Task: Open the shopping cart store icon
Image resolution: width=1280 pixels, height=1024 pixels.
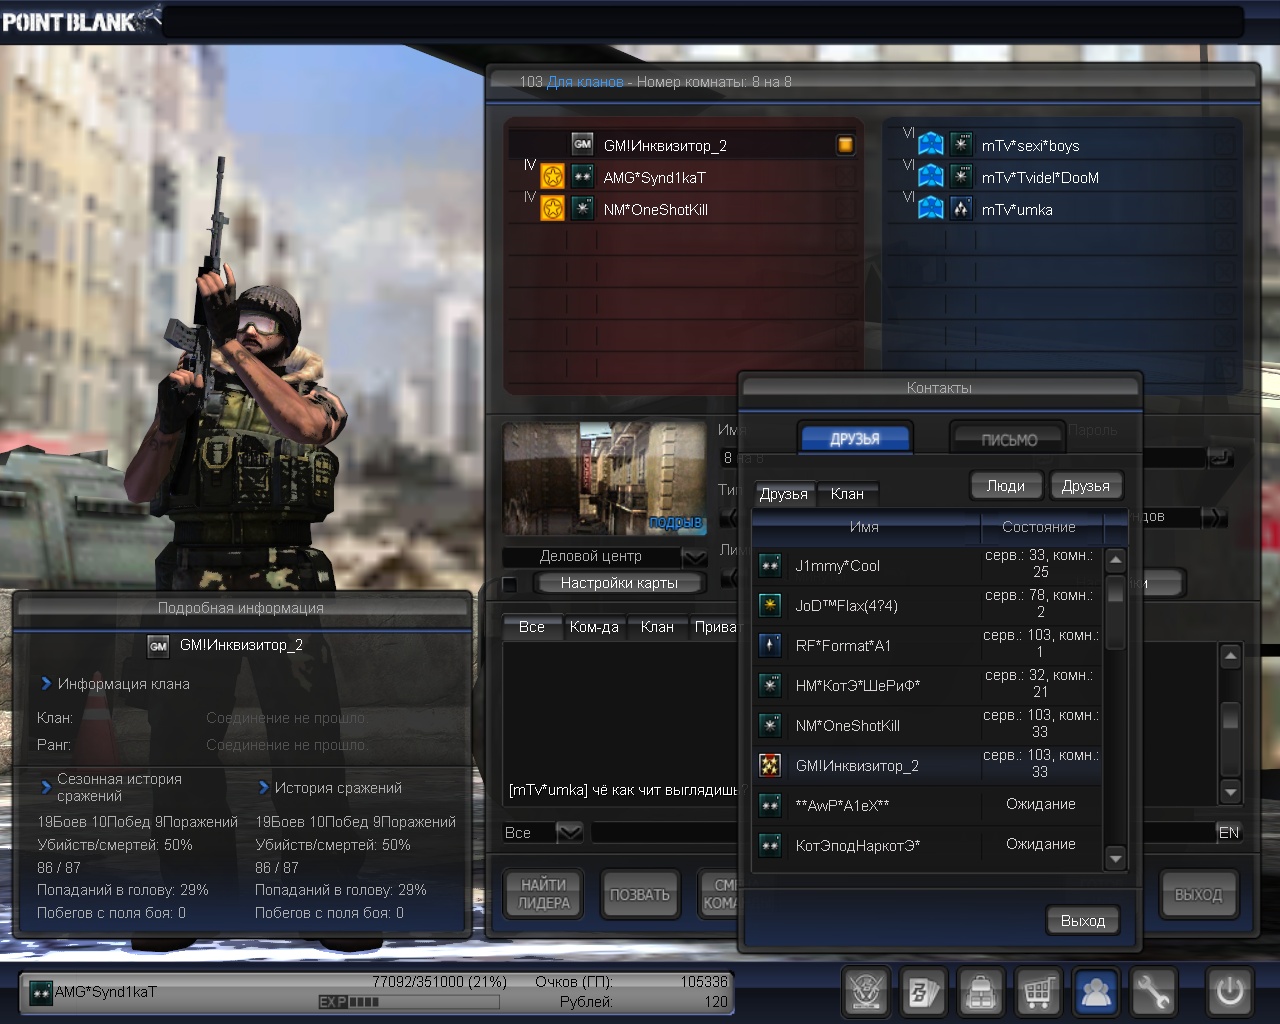Action: point(1039,992)
